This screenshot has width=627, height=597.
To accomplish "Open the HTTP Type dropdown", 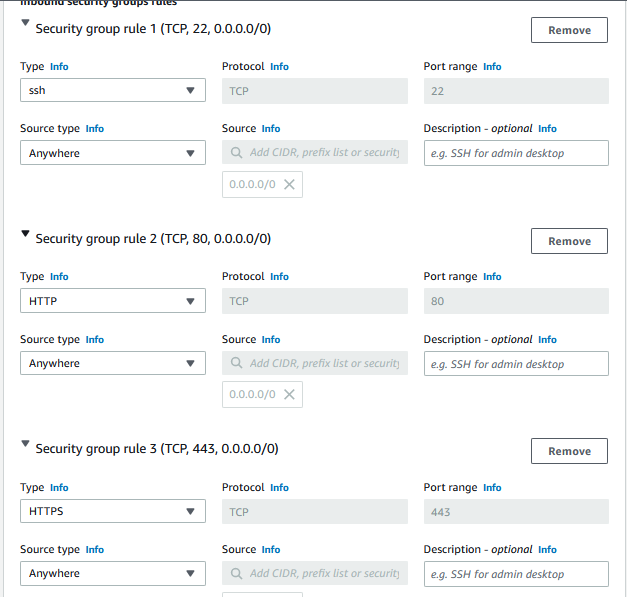I will 112,301.
